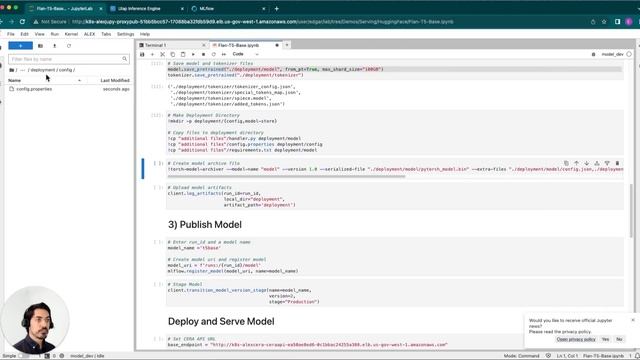Click the browser address bar URL

point(262,22)
